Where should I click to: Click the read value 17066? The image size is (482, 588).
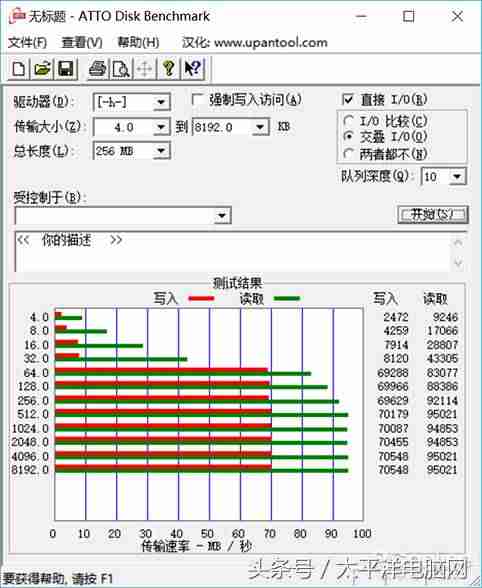(443, 331)
